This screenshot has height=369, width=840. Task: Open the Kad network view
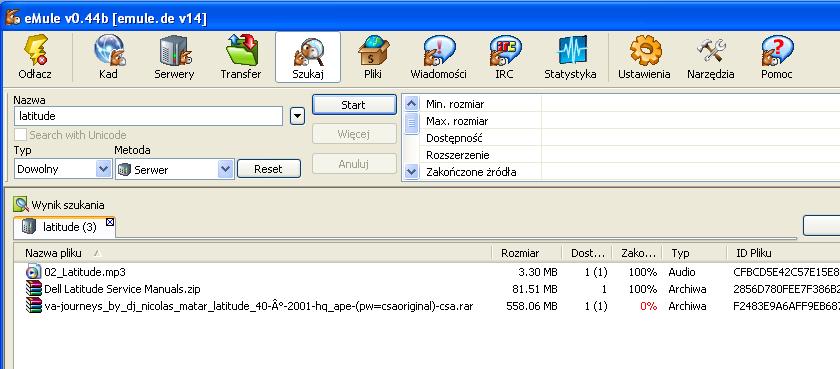tap(108, 57)
